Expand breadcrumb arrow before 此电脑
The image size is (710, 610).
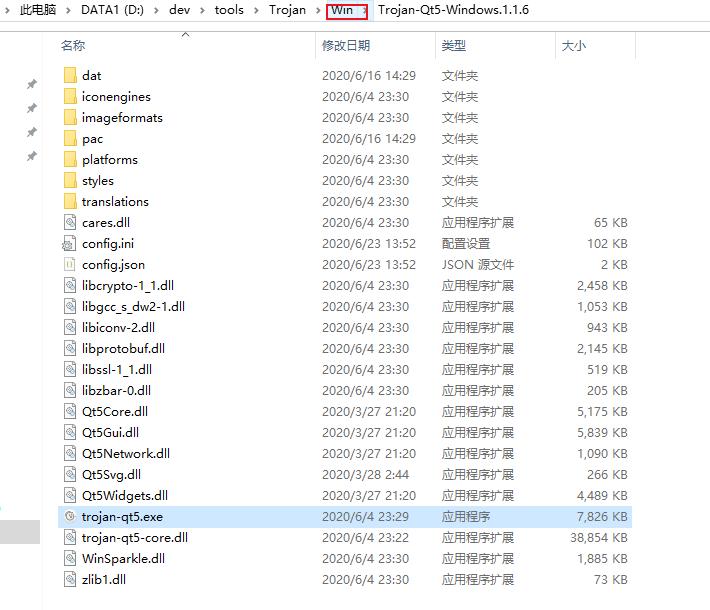pos(7,10)
